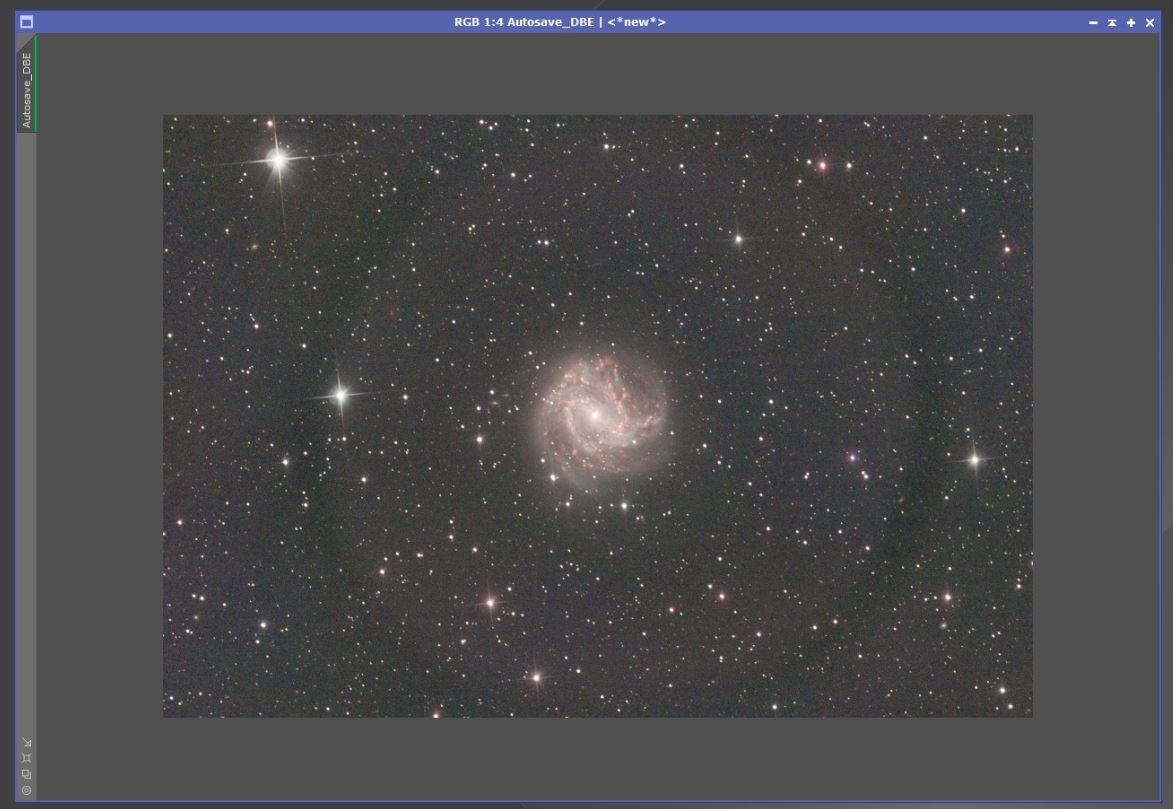
Task: Click the circular target icon in bottom-left strip
Action: pos(27,790)
